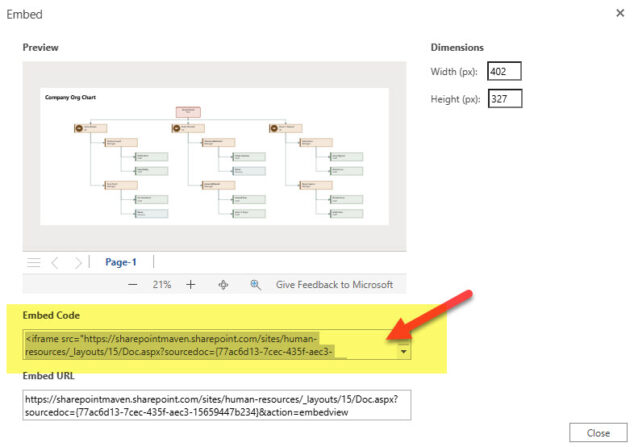Zoom out with the minus icon
This screenshot has width=634, height=447.
pos(133,285)
